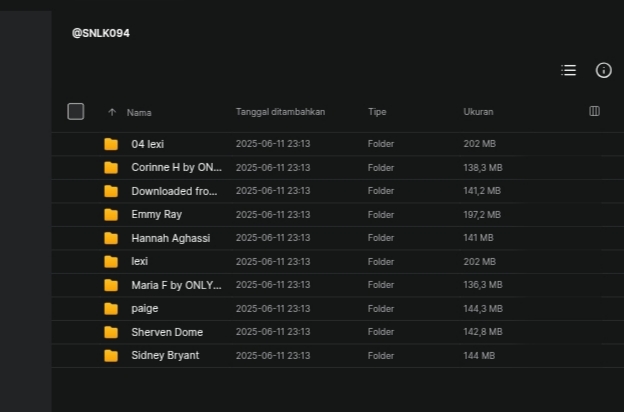Click the Corinne H folder icon
624x412 pixels.
point(111,168)
